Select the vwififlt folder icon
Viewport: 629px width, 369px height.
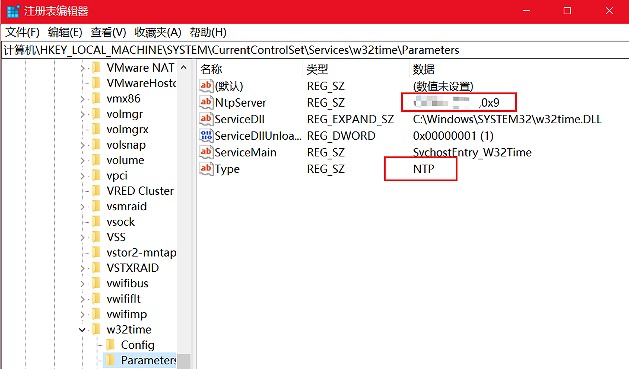96,299
